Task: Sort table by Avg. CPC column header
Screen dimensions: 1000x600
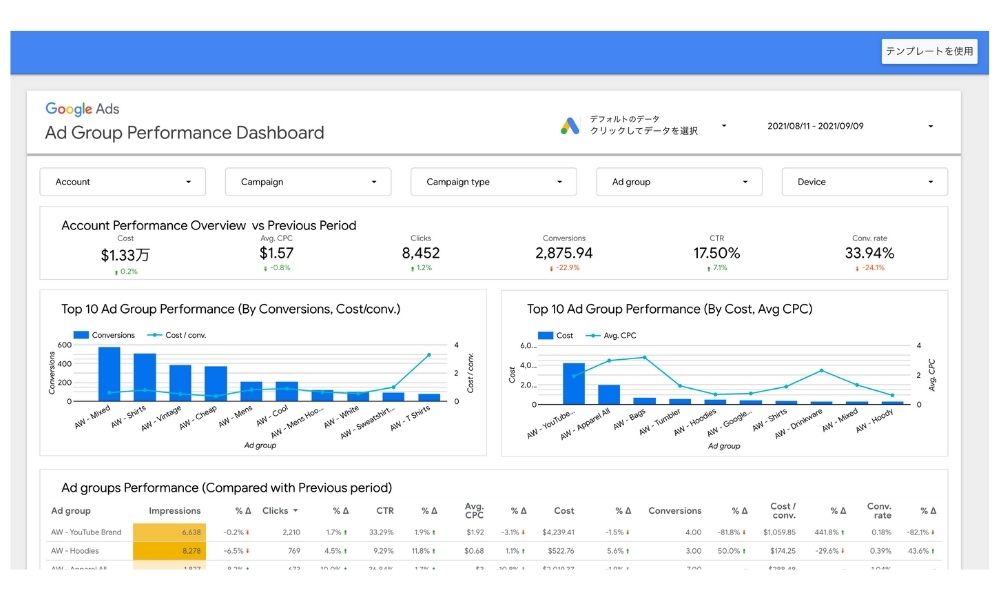Action: 474,510
